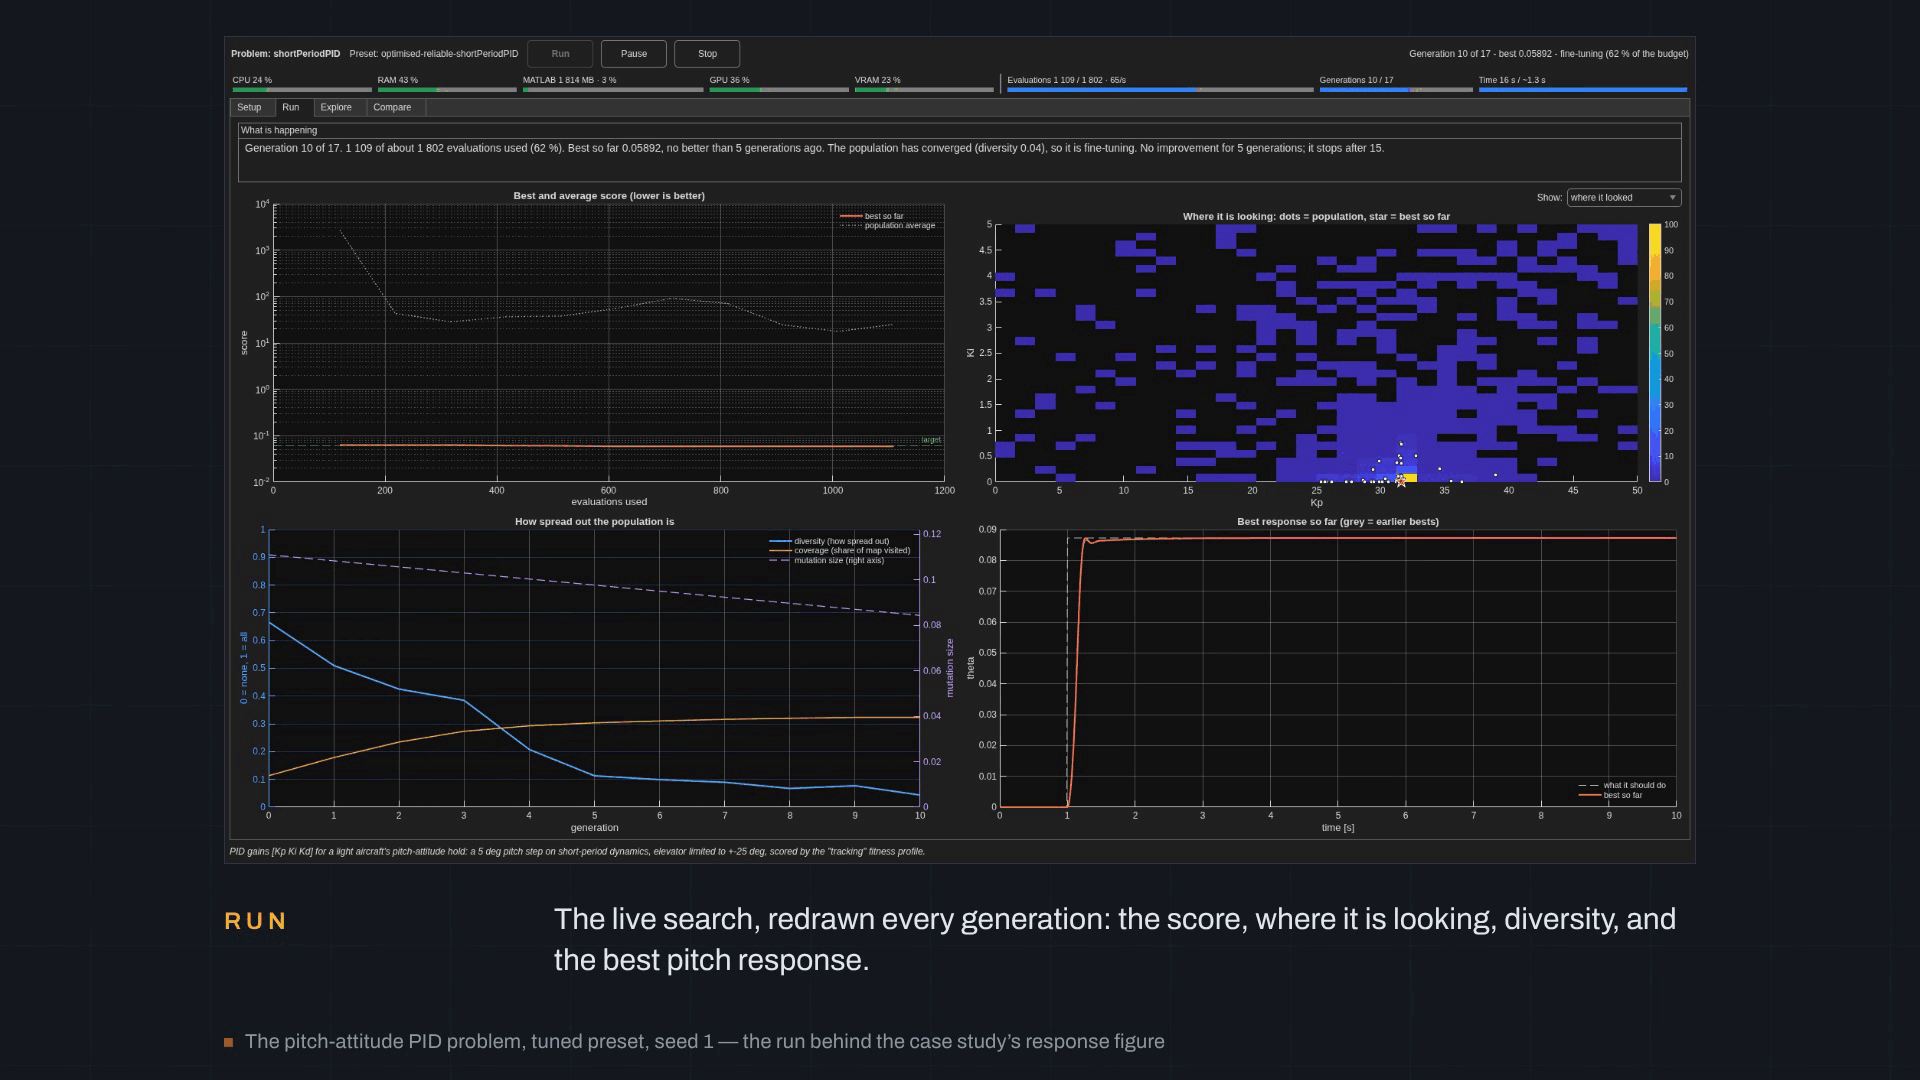This screenshot has width=1920, height=1080.
Task: Click the PID gains description footer text
Action: click(x=577, y=852)
